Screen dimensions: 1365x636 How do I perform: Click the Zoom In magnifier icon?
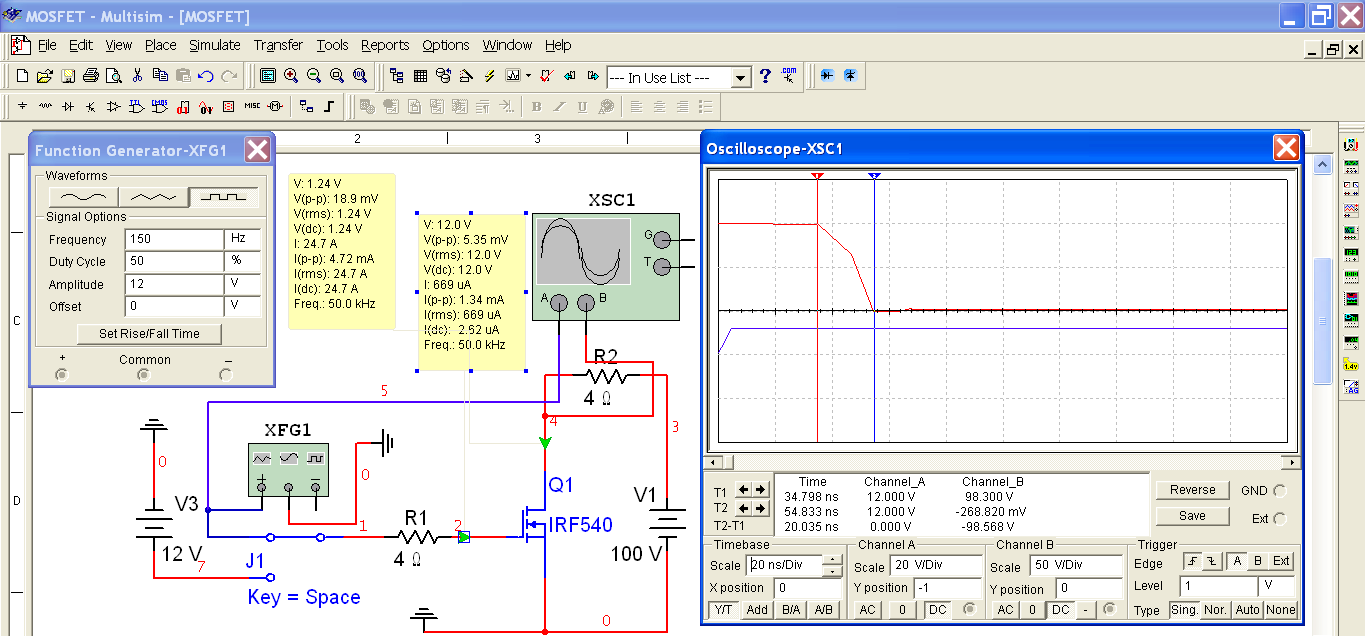(x=291, y=76)
